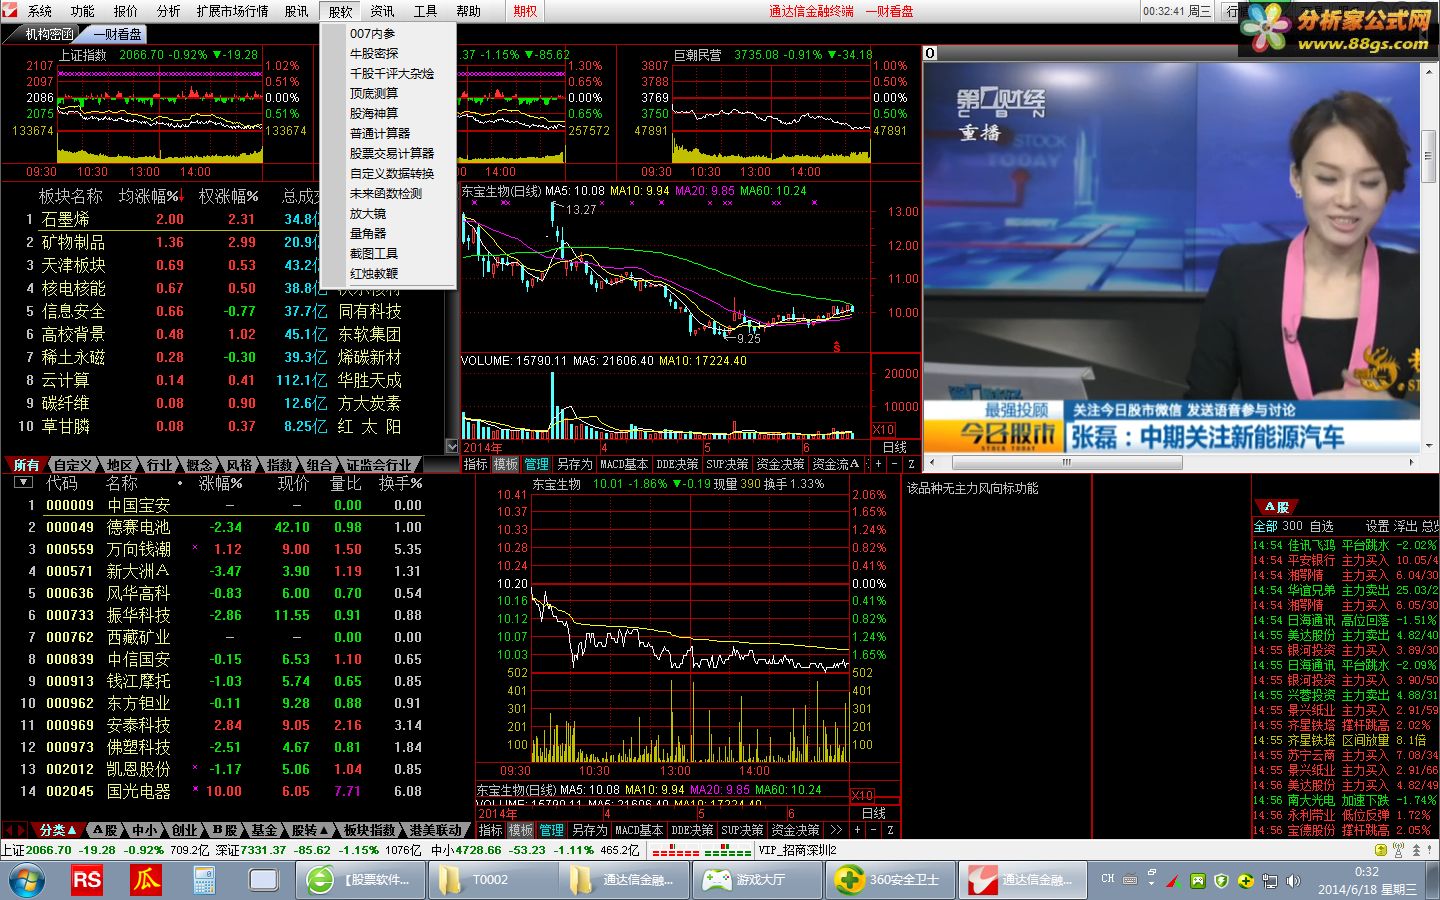Select the 港美联动 tab
Image resolution: width=1440 pixels, height=900 pixels.
[x=436, y=830]
